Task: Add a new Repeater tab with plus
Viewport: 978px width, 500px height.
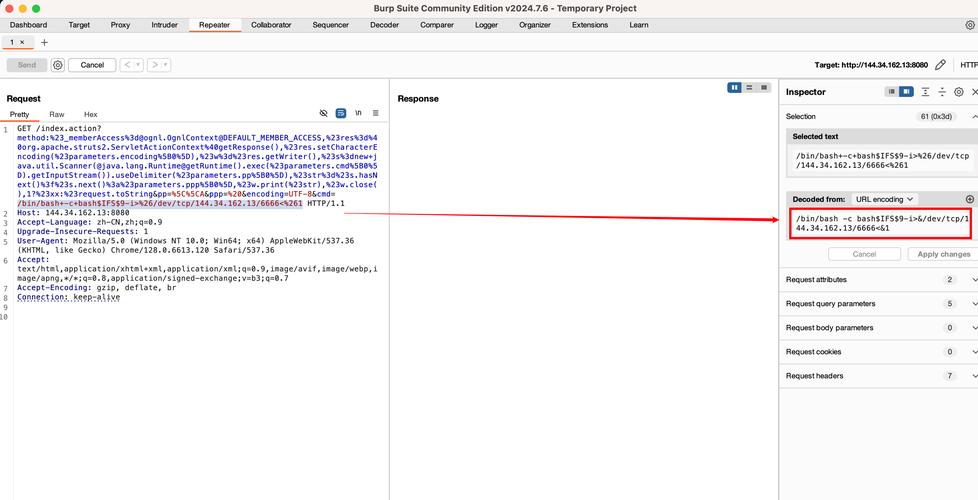Action: pos(44,42)
